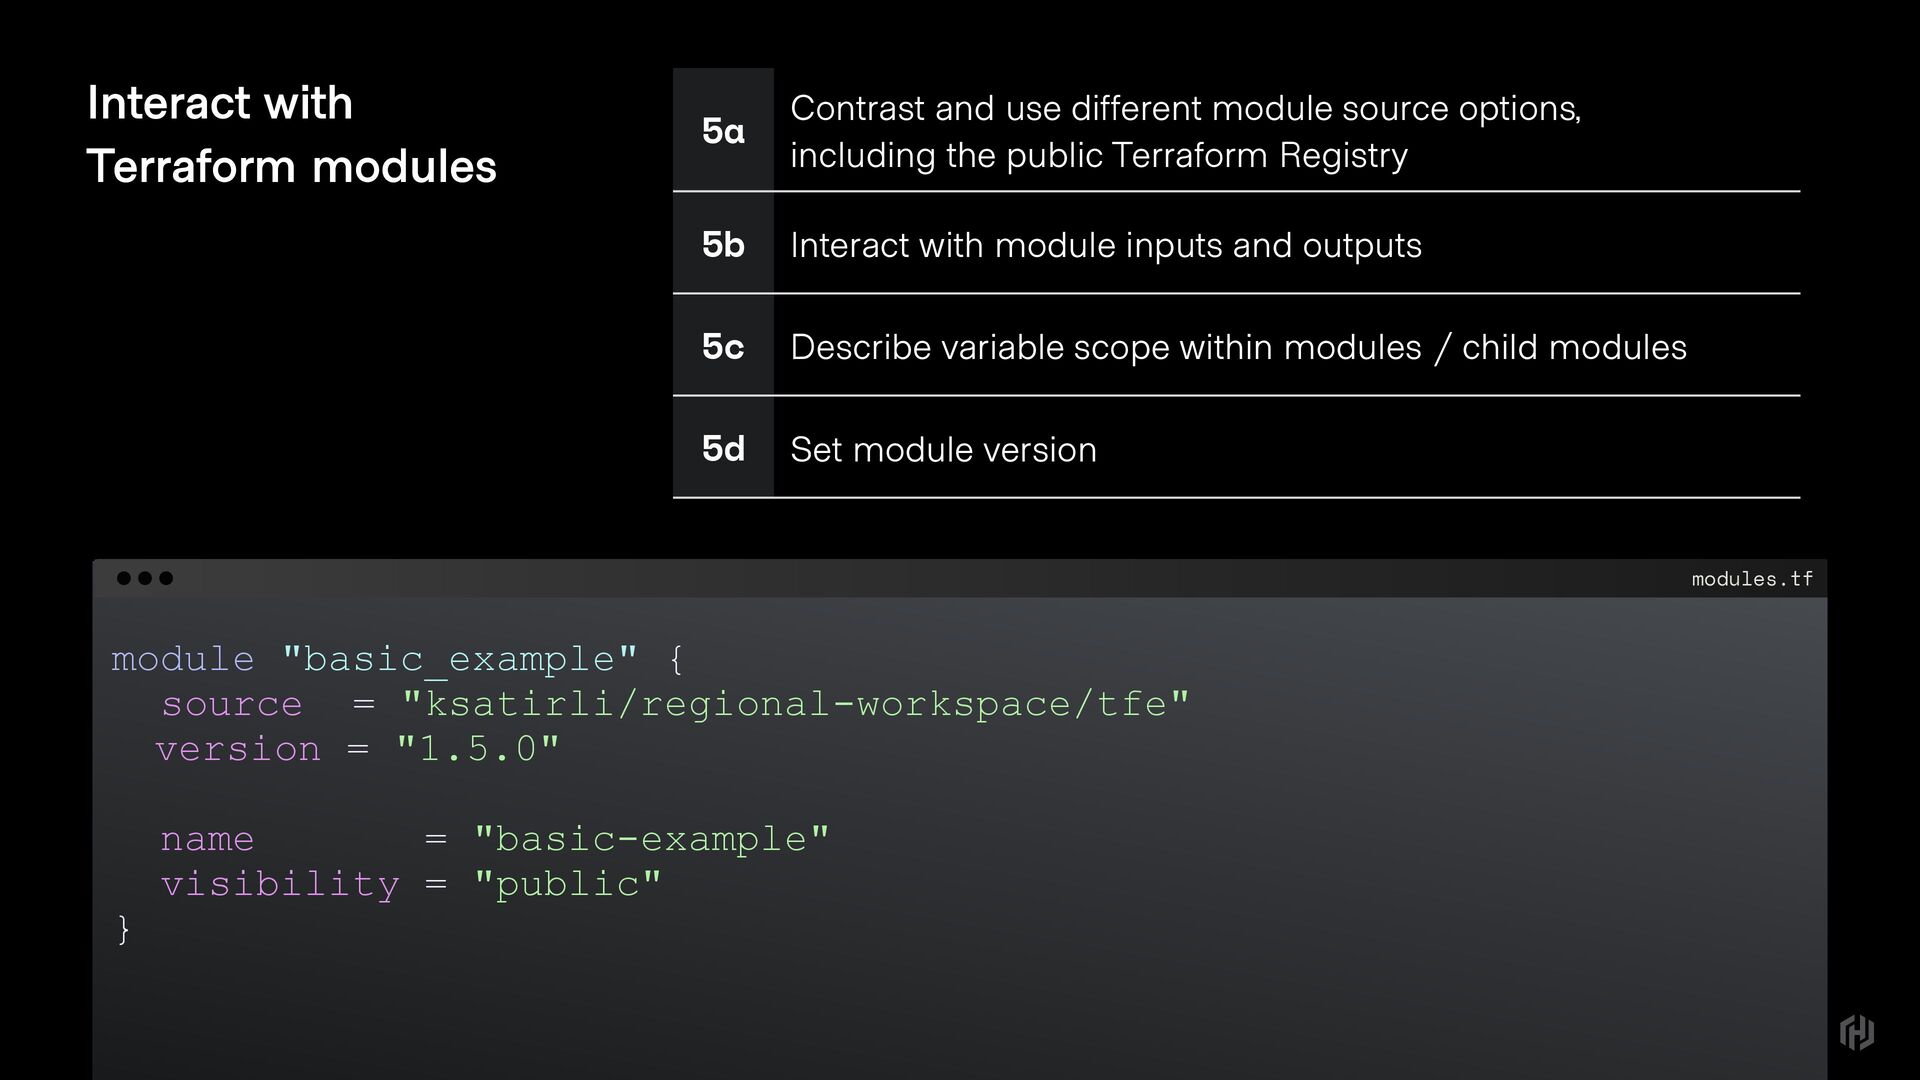Click 'Set module version' text
Screen dimensions: 1920x1080
(x=943, y=449)
